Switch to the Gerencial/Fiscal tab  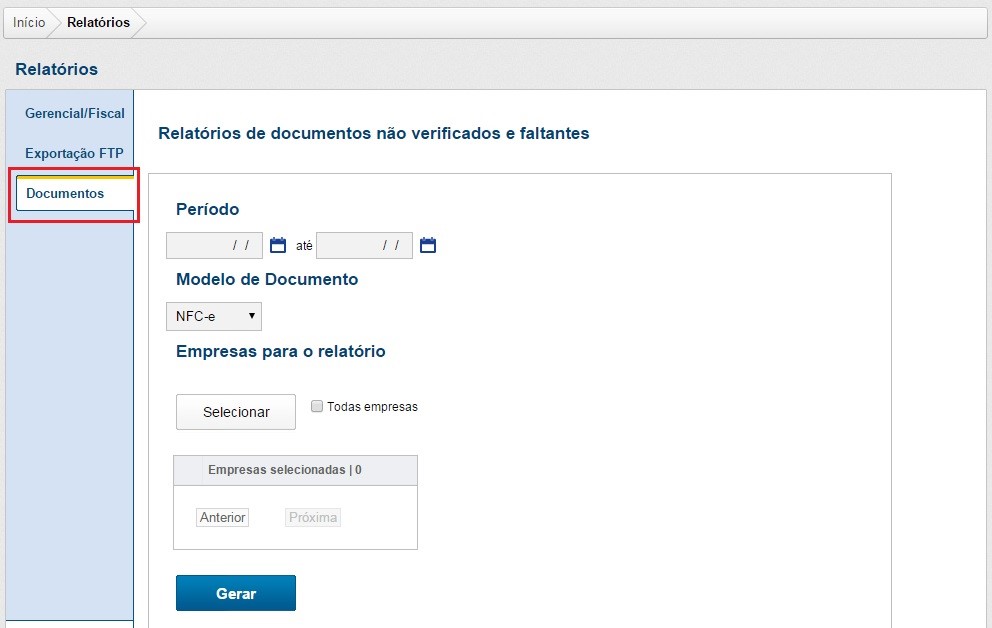[x=75, y=114]
